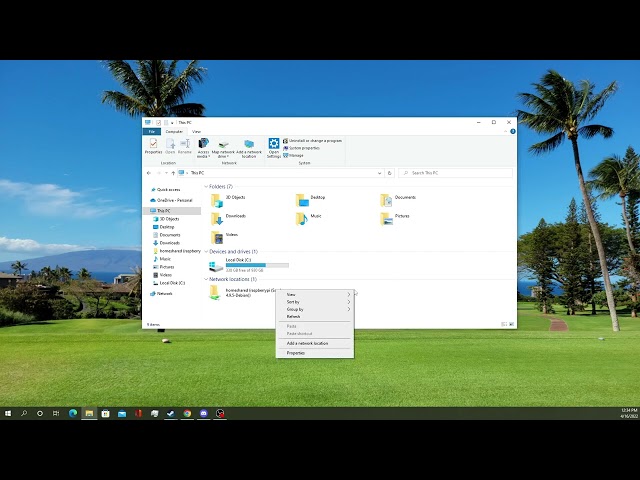Click the taskbar Search magnifier
The image size is (640, 480).
coord(24,413)
